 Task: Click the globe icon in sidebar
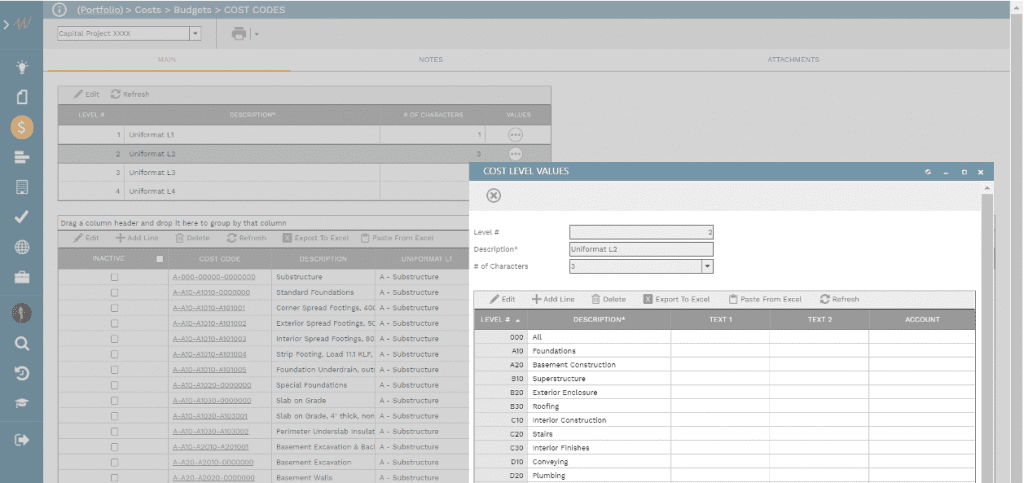22,247
